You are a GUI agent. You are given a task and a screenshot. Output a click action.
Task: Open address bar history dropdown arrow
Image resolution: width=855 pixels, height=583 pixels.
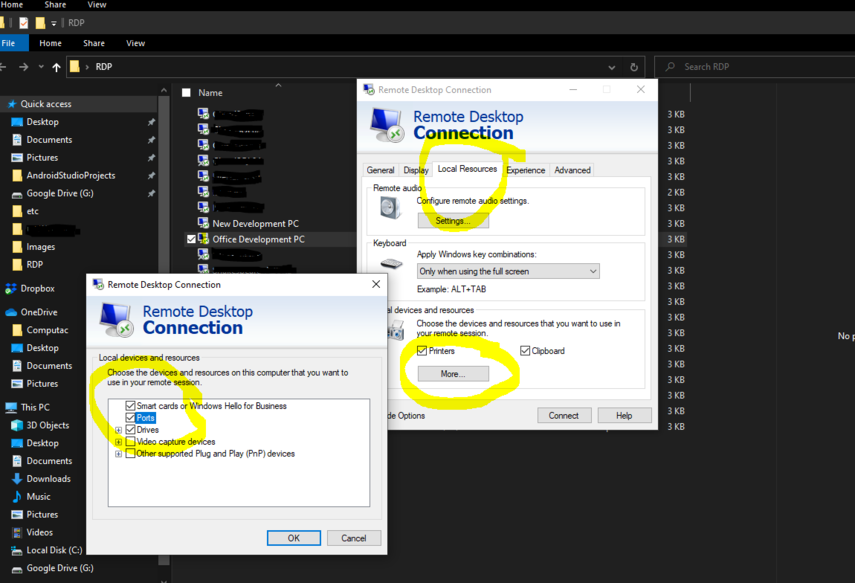tap(612, 67)
